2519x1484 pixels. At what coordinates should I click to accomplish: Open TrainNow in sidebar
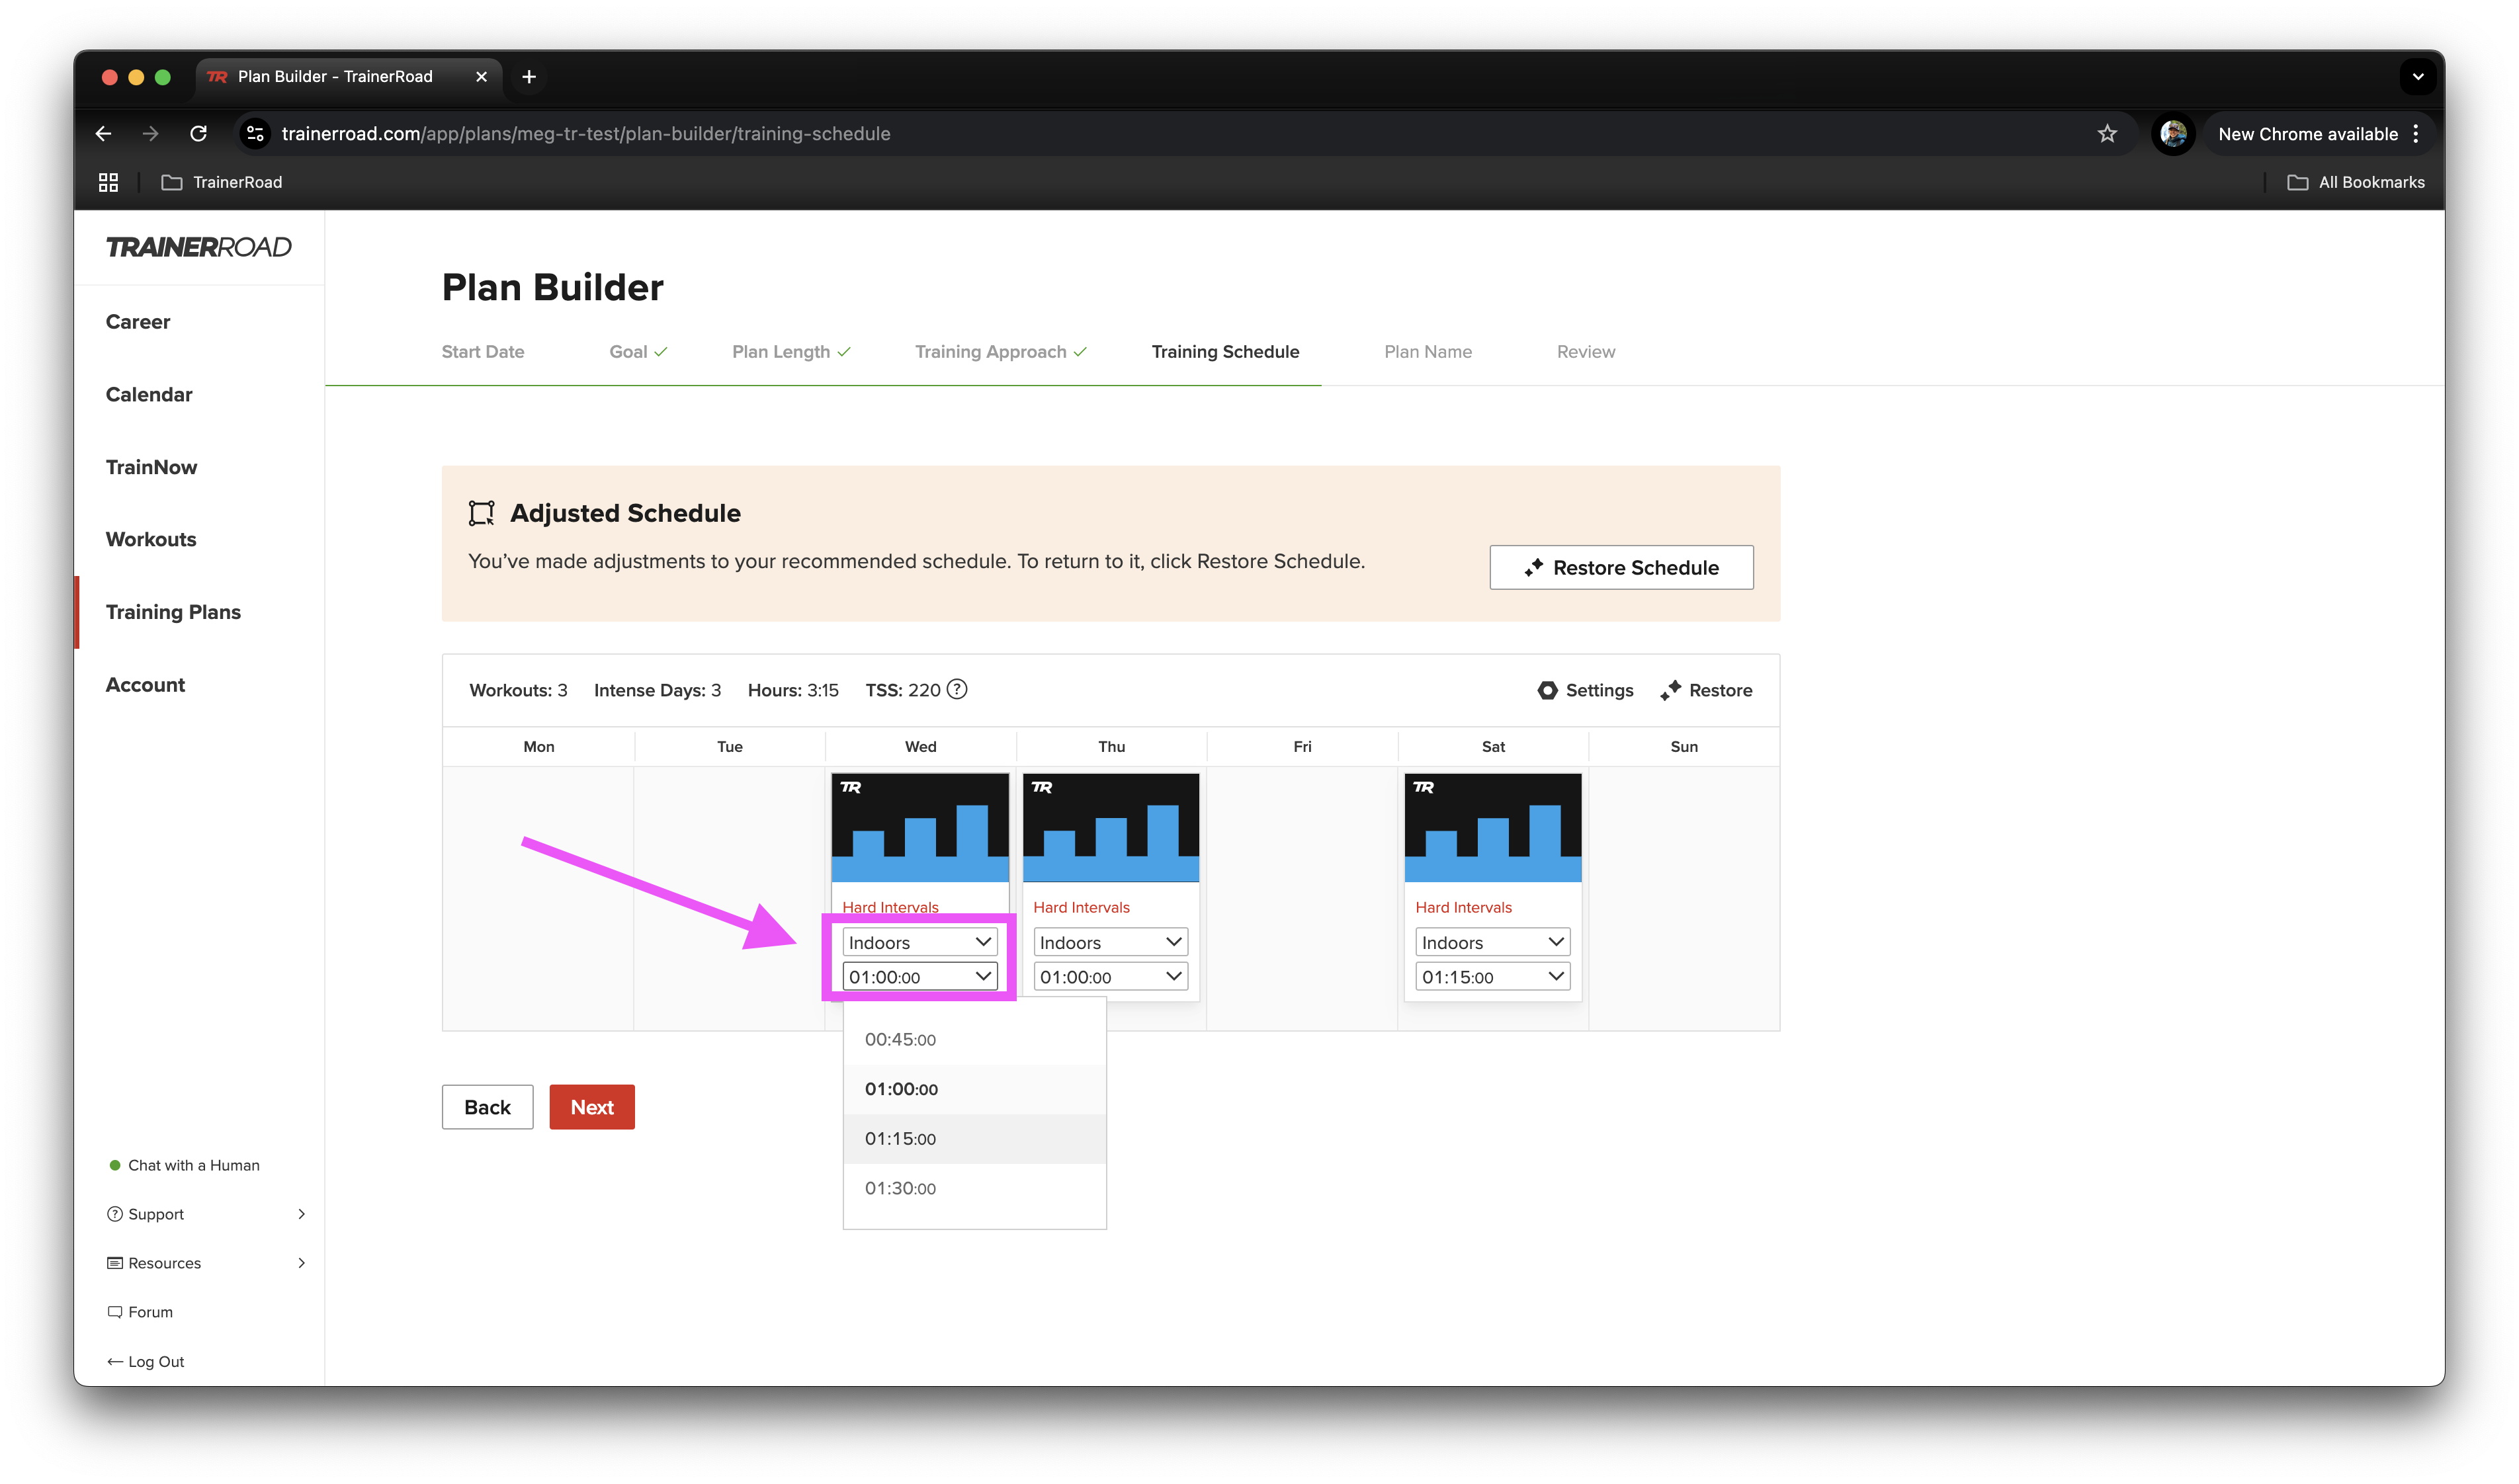point(152,468)
